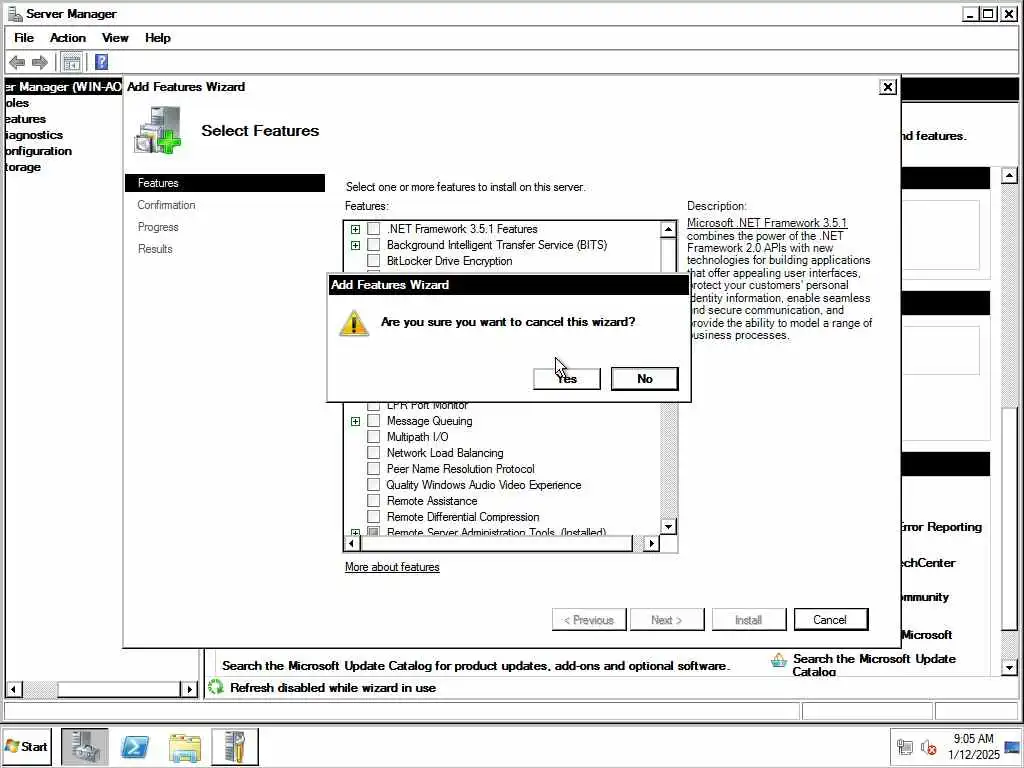Enable the Network Load Balancing checkbox
1024x768 pixels.
[x=374, y=453]
